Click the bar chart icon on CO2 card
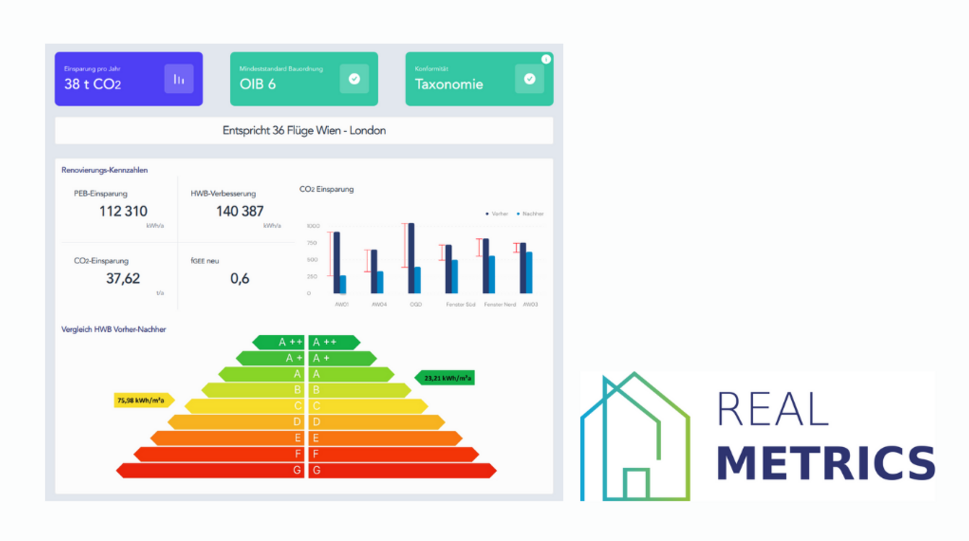The image size is (969, 541). tap(179, 79)
